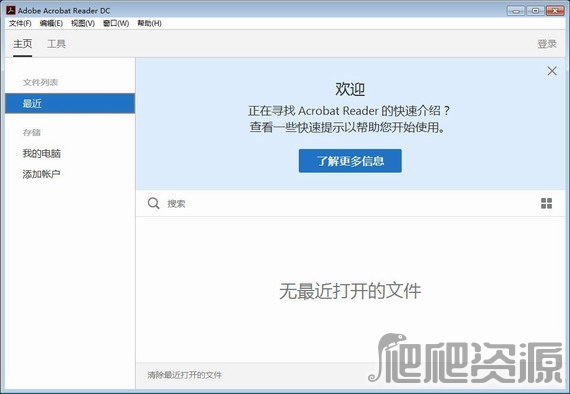The width and height of the screenshot is (570, 394).
Task: Choose 添加帐户 in the sidebar
Action: click(x=41, y=174)
